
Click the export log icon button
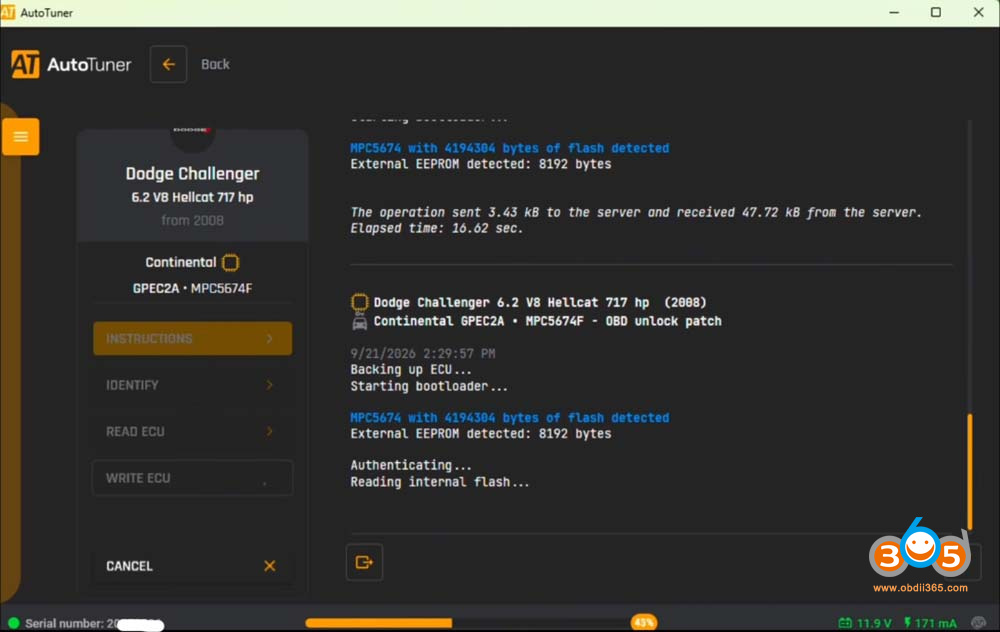point(364,562)
